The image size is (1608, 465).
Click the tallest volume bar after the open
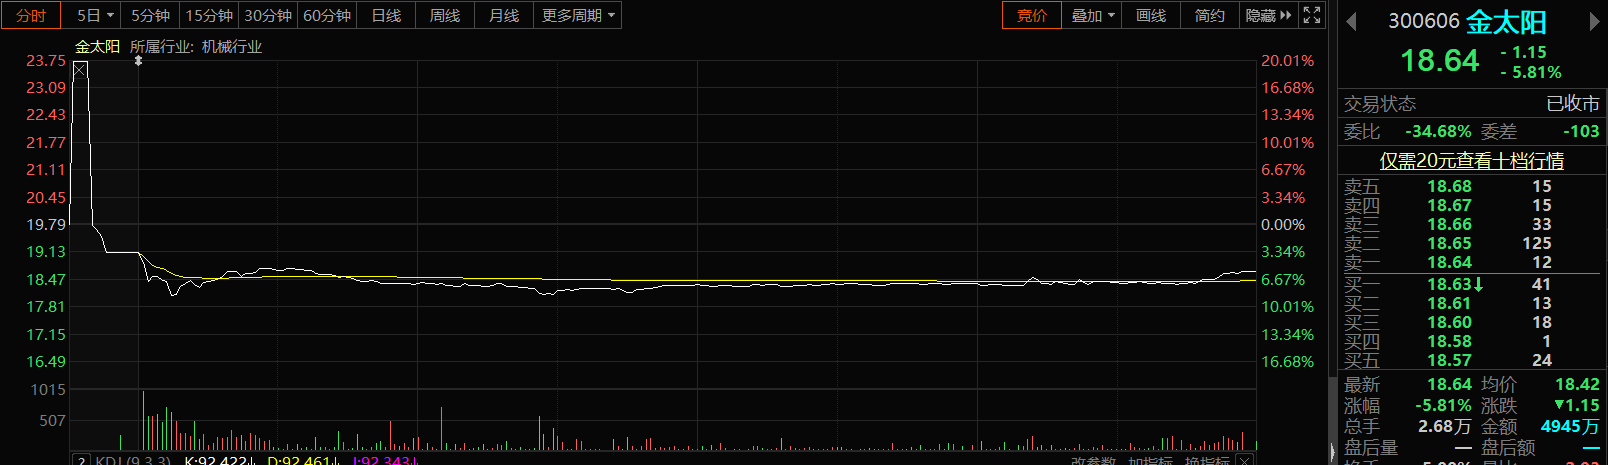143,420
